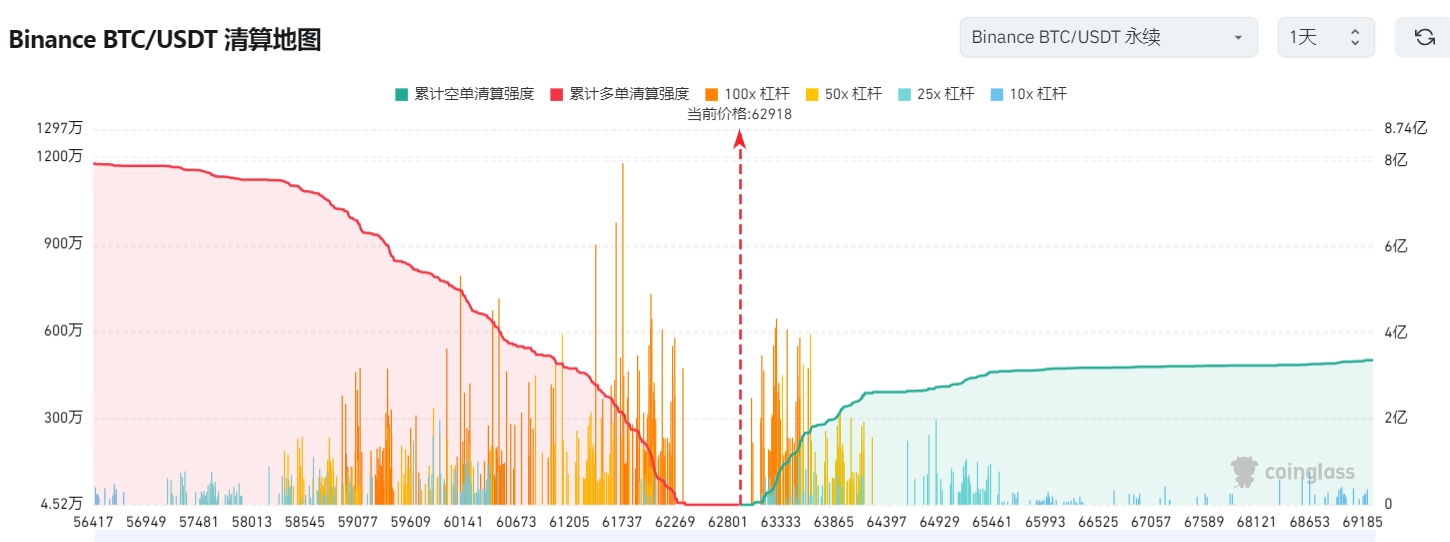Click the red arrowhead above current price line
Screen dimensions: 1450x542
click(740, 139)
